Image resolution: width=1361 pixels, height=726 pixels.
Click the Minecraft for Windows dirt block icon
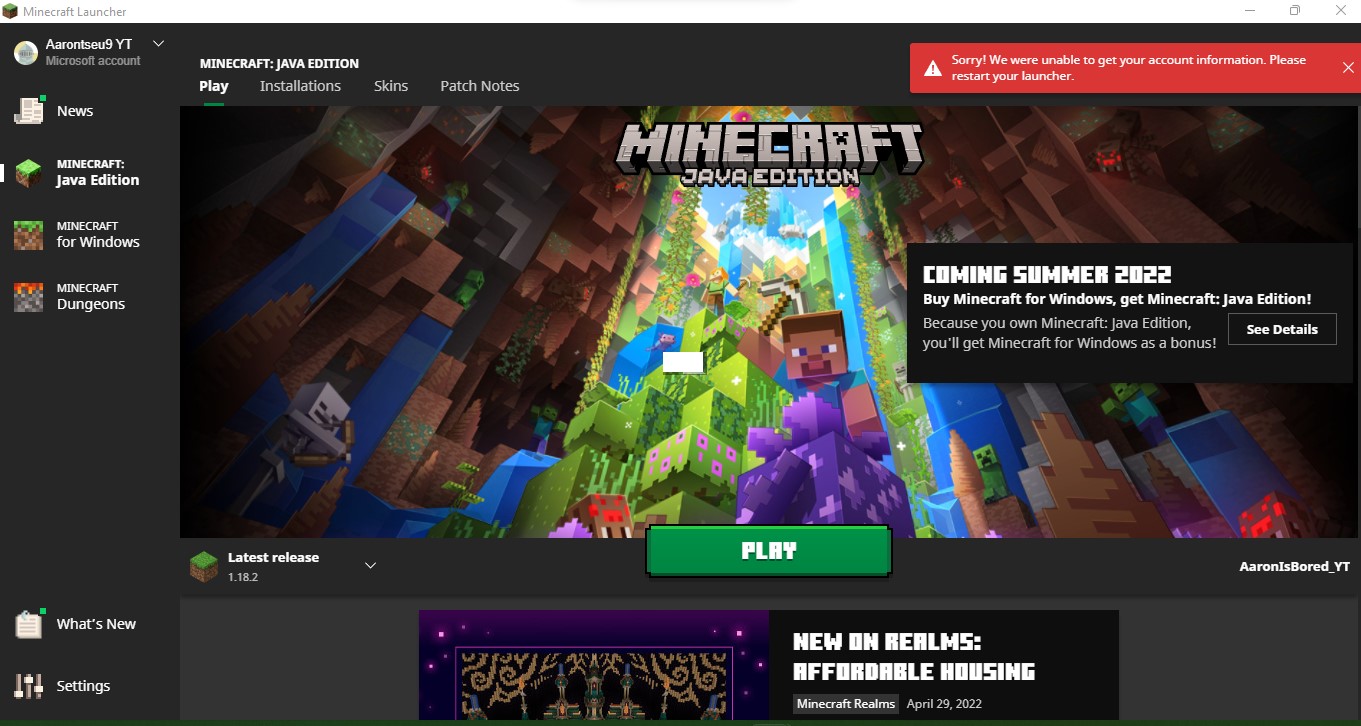click(x=29, y=235)
